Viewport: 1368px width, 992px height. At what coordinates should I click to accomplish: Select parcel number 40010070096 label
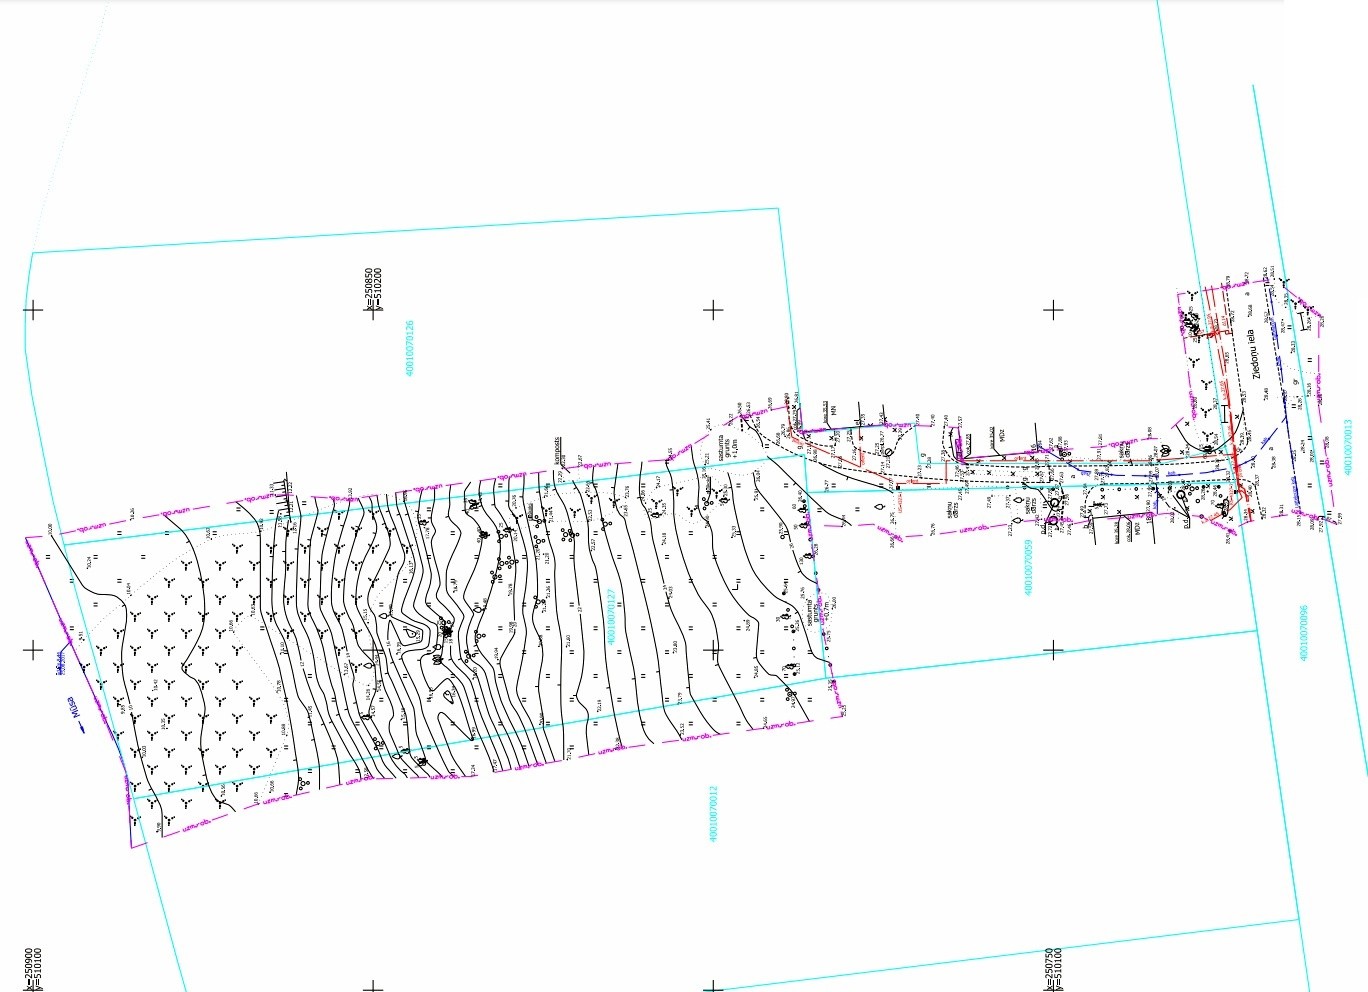[1304, 632]
